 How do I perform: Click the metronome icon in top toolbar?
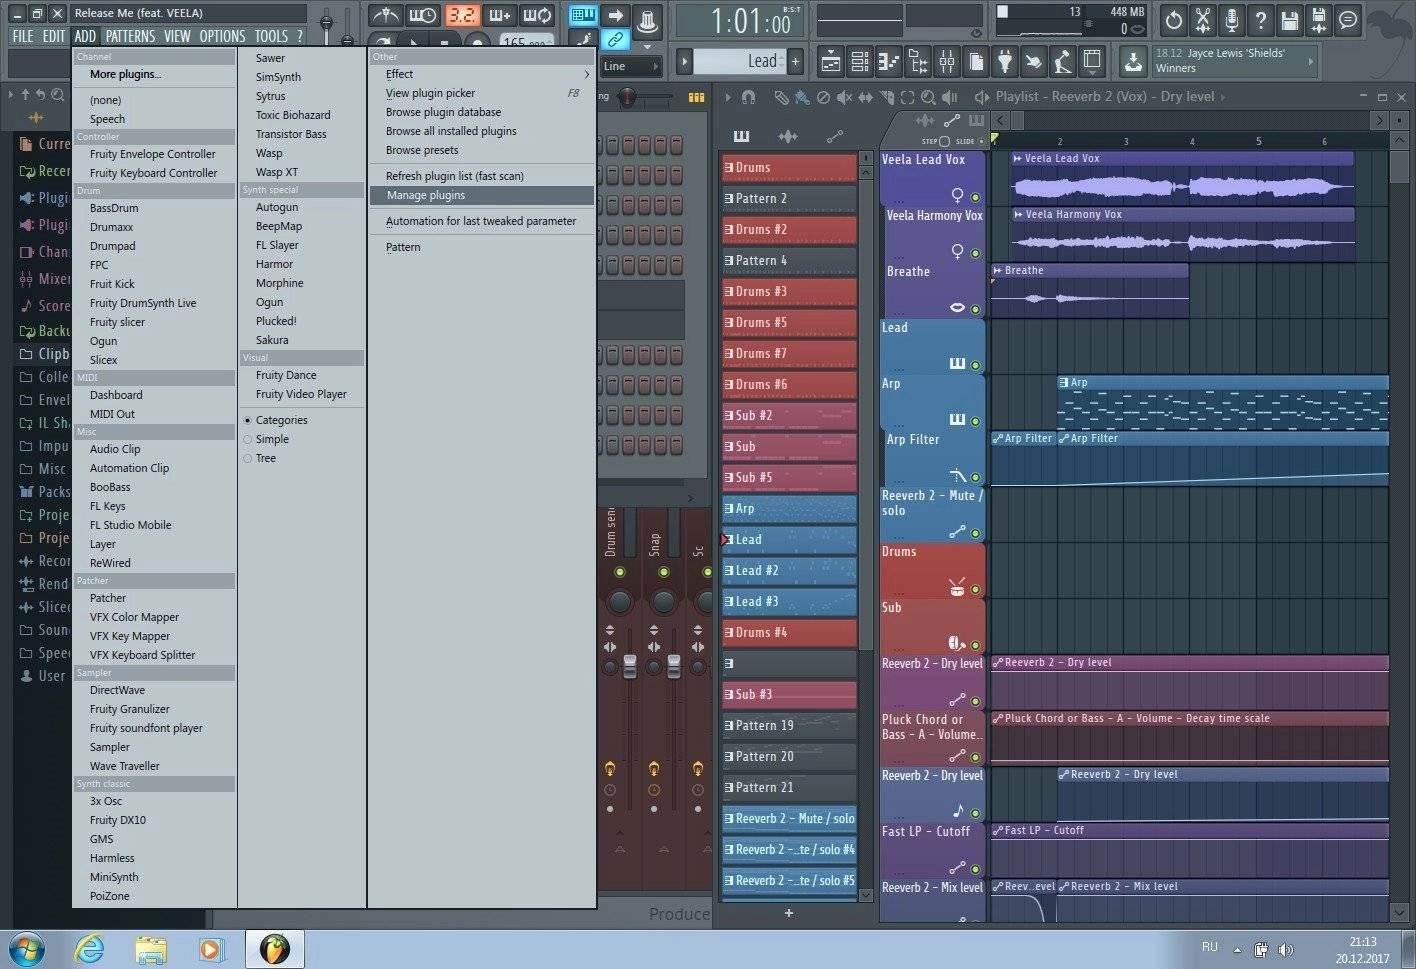pos(386,15)
